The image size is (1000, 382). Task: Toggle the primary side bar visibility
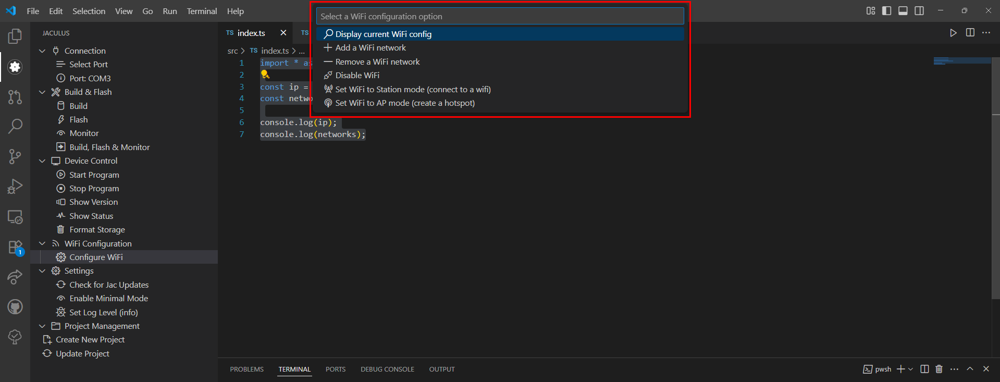pos(886,11)
